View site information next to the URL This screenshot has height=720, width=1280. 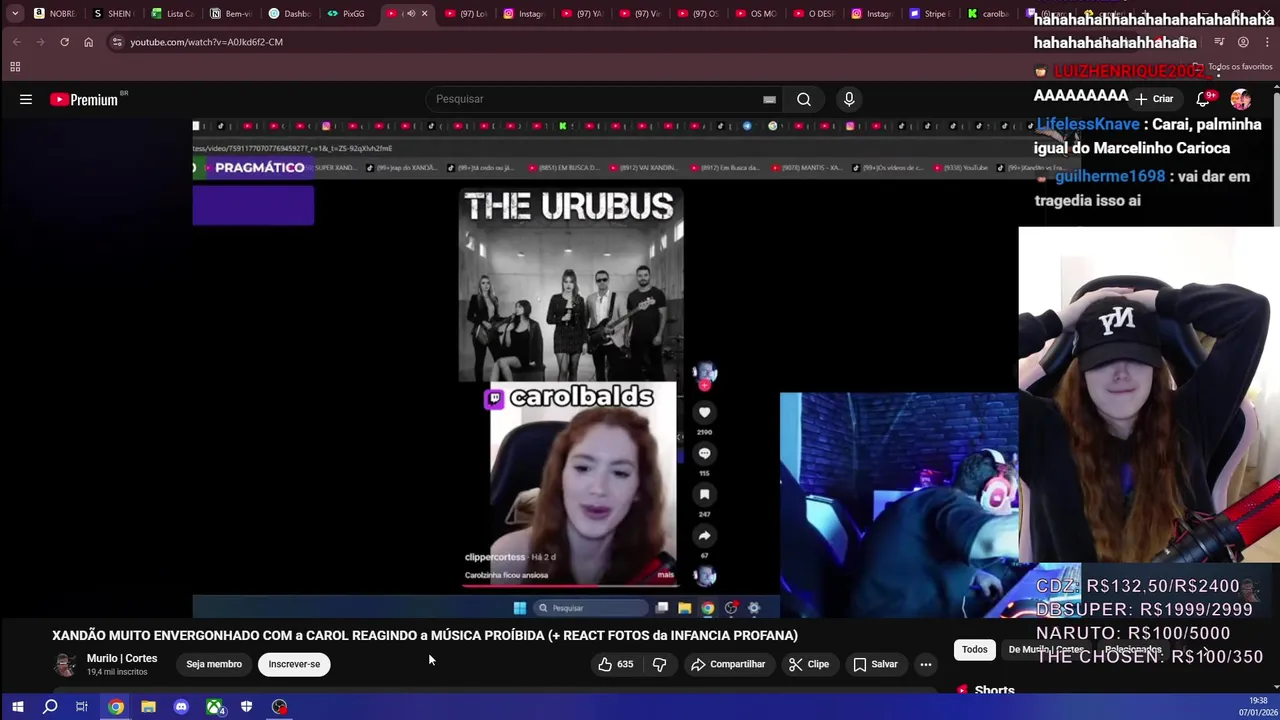click(117, 42)
